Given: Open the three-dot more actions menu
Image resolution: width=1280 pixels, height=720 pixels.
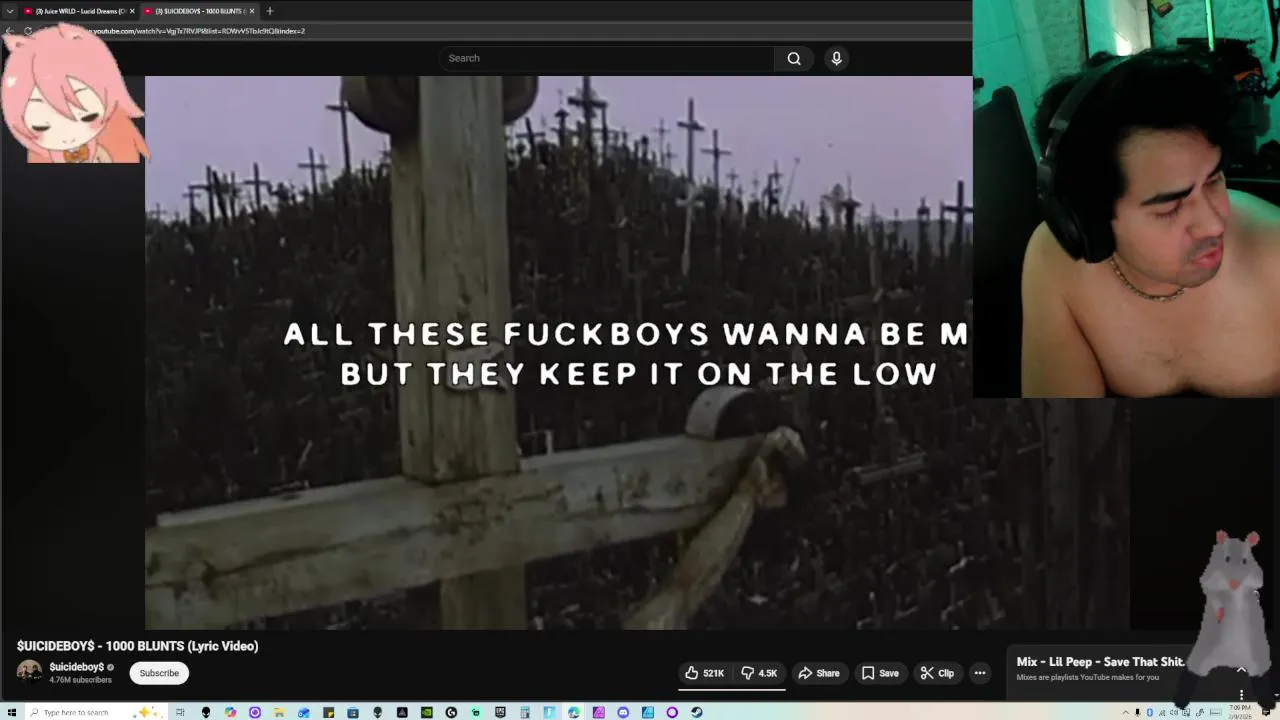Looking at the screenshot, I should point(980,673).
